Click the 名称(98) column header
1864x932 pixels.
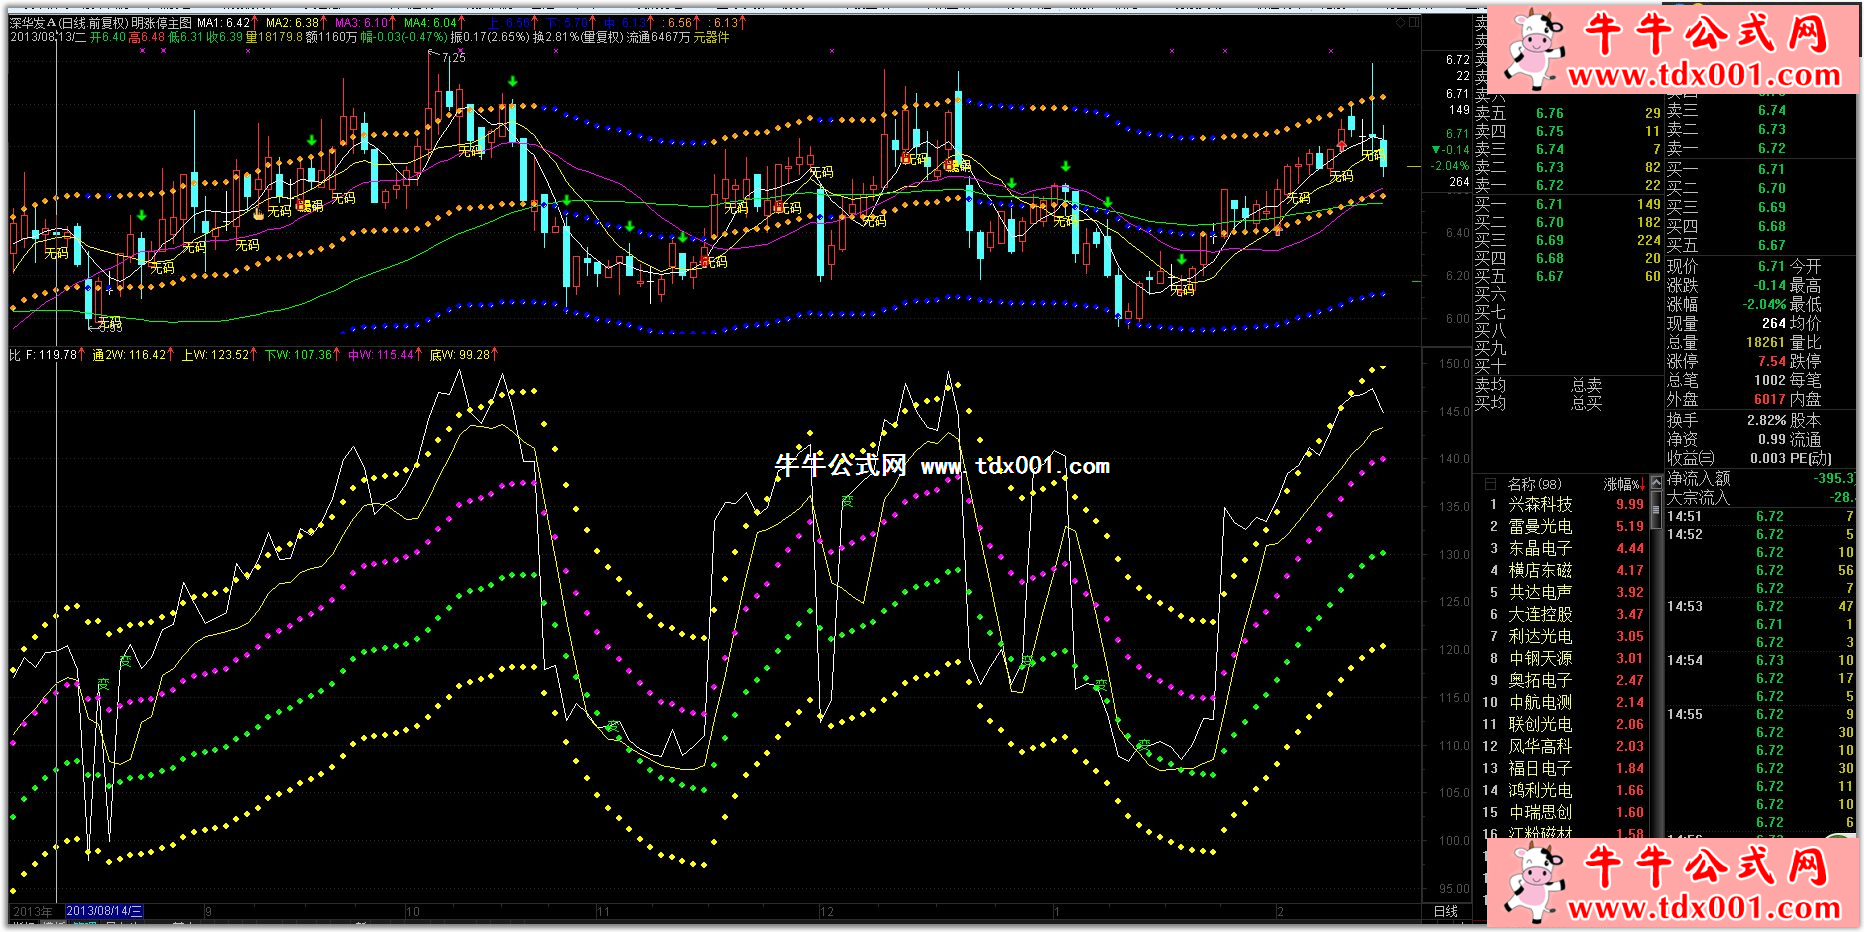pyautogui.click(x=1534, y=484)
